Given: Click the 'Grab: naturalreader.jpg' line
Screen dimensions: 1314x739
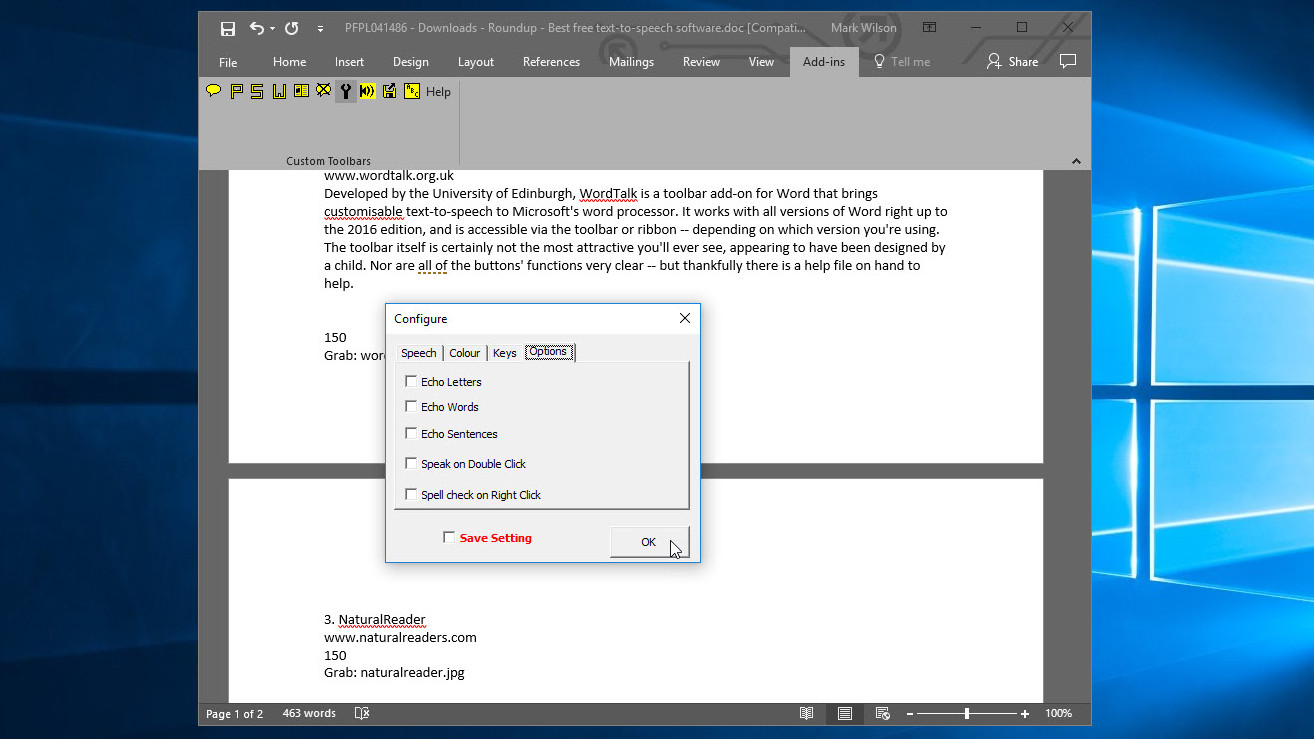Looking at the screenshot, I should (x=394, y=673).
